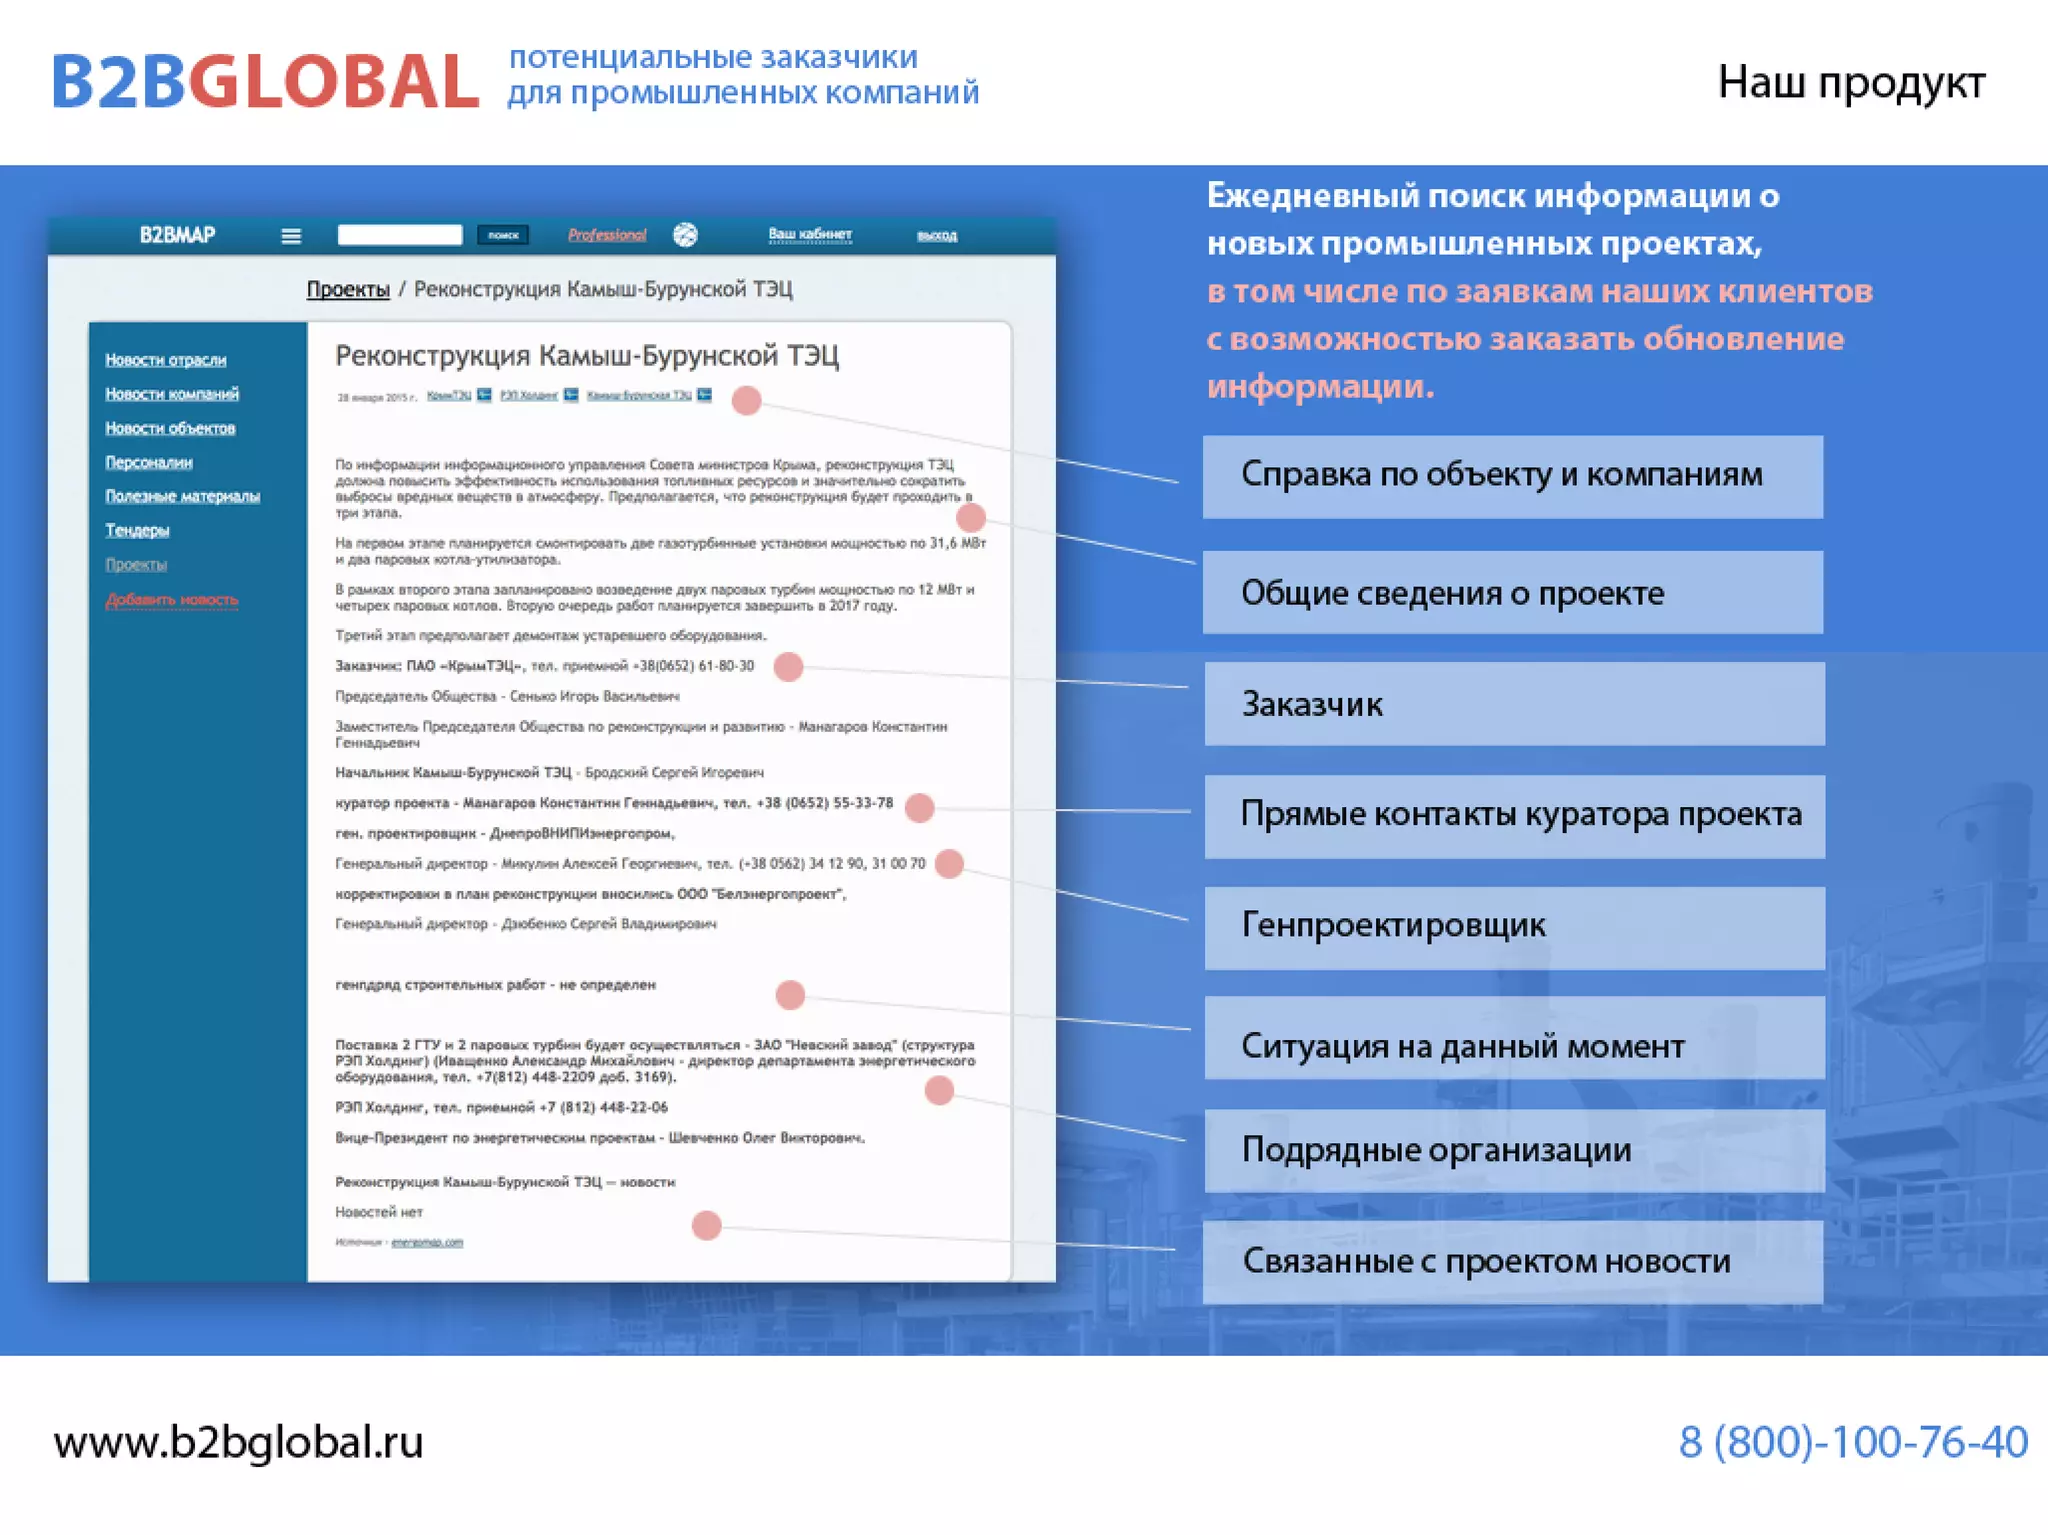Viewport: 2048px width, 1535px height.
Task: Open the hamburger menu icon
Action: [x=291, y=236]
